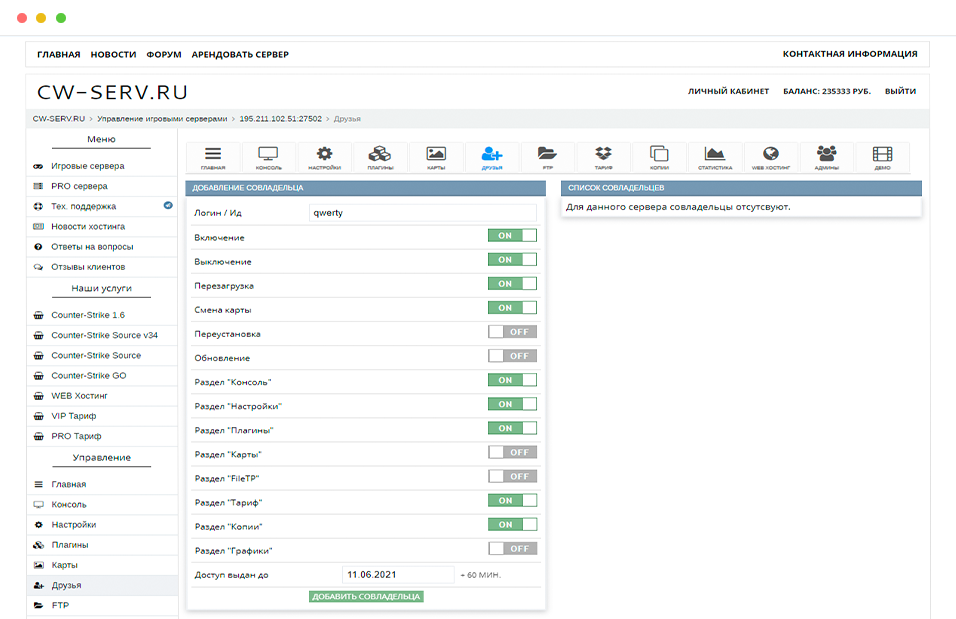
Task: Click the Настройки gear icon in toolbar
Action: click(324, 157)
